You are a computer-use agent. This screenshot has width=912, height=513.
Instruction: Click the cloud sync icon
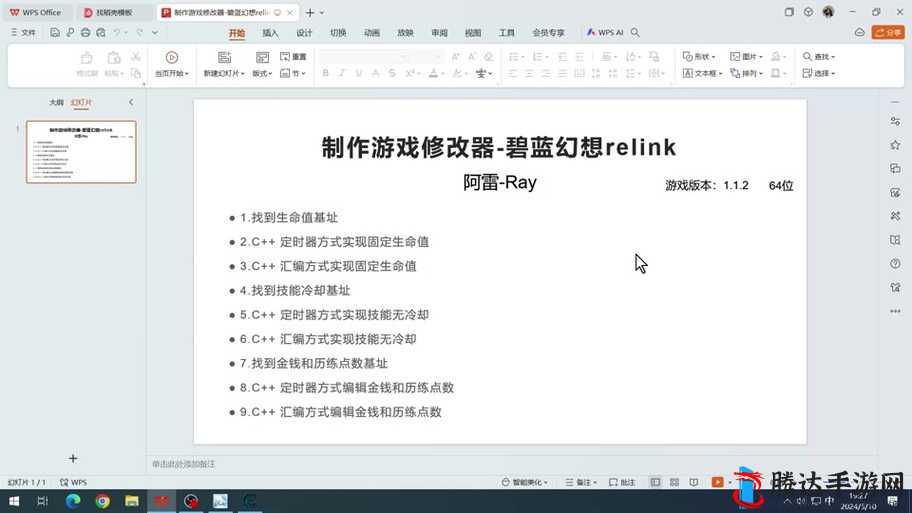[860, 33]
